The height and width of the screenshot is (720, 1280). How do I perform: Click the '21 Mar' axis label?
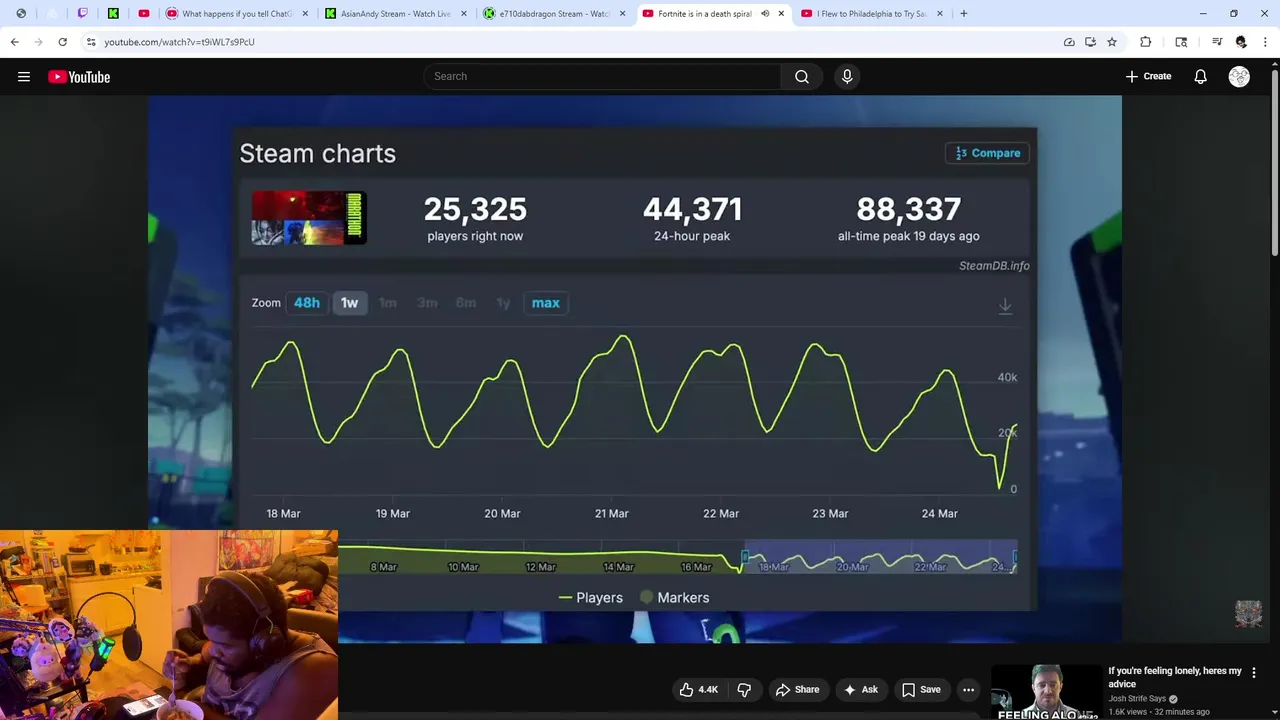coord(612,514)
